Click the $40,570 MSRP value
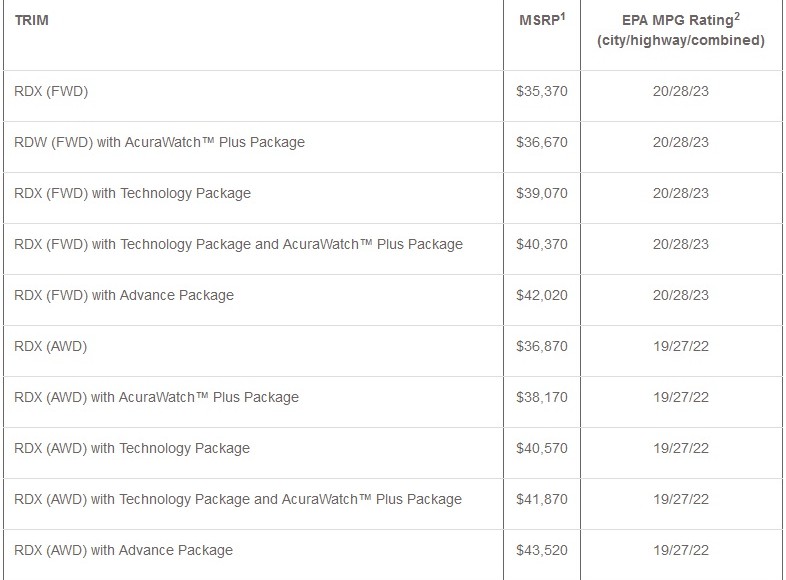The image size is (786, 580). 541,448
